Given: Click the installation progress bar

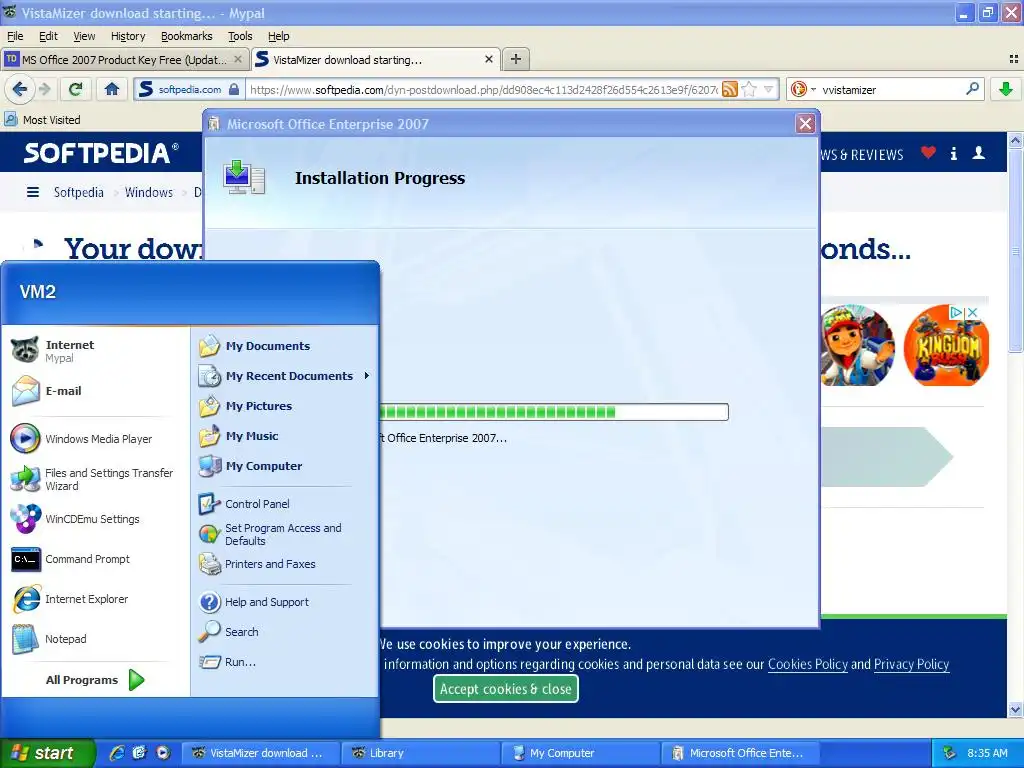Looking at the screenshot, I should (554, 411).
